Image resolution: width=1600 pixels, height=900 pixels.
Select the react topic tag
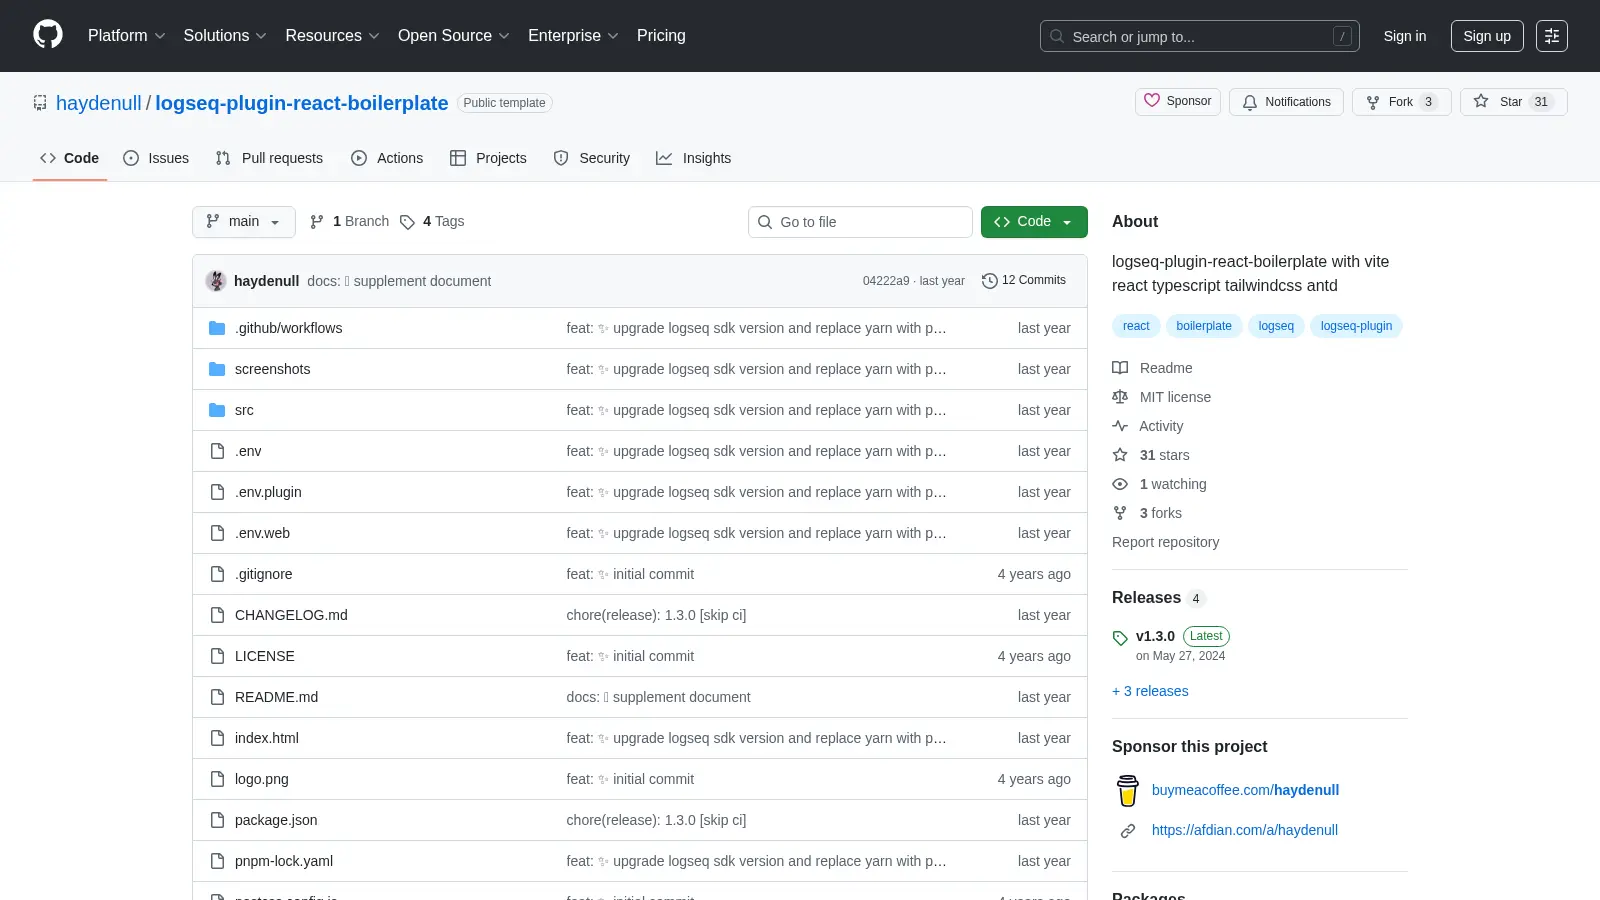tap(1136, 326)
